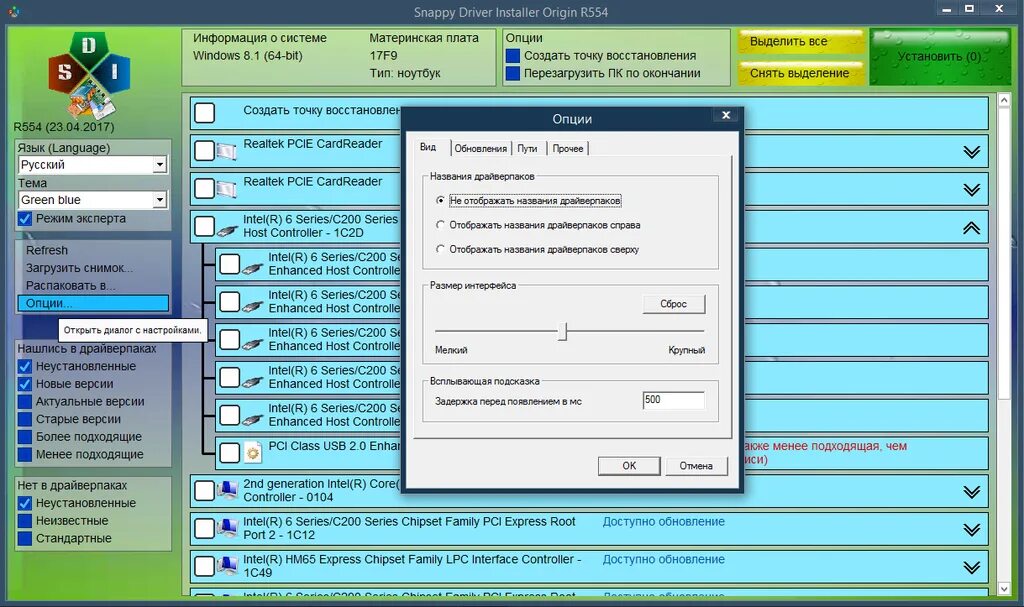Click Refresh in the left menu
The height and width of the screenshot is (607, 1024).
[x=47, y=250]
